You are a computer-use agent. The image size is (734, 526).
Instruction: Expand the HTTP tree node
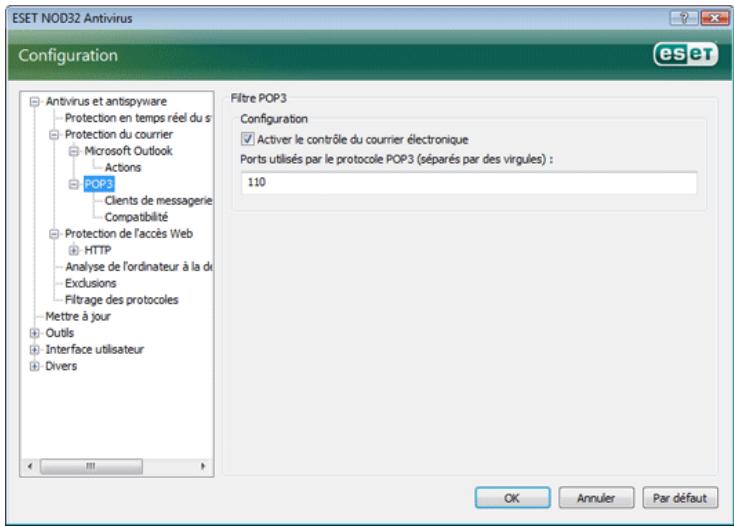click(x=73, y=250)
